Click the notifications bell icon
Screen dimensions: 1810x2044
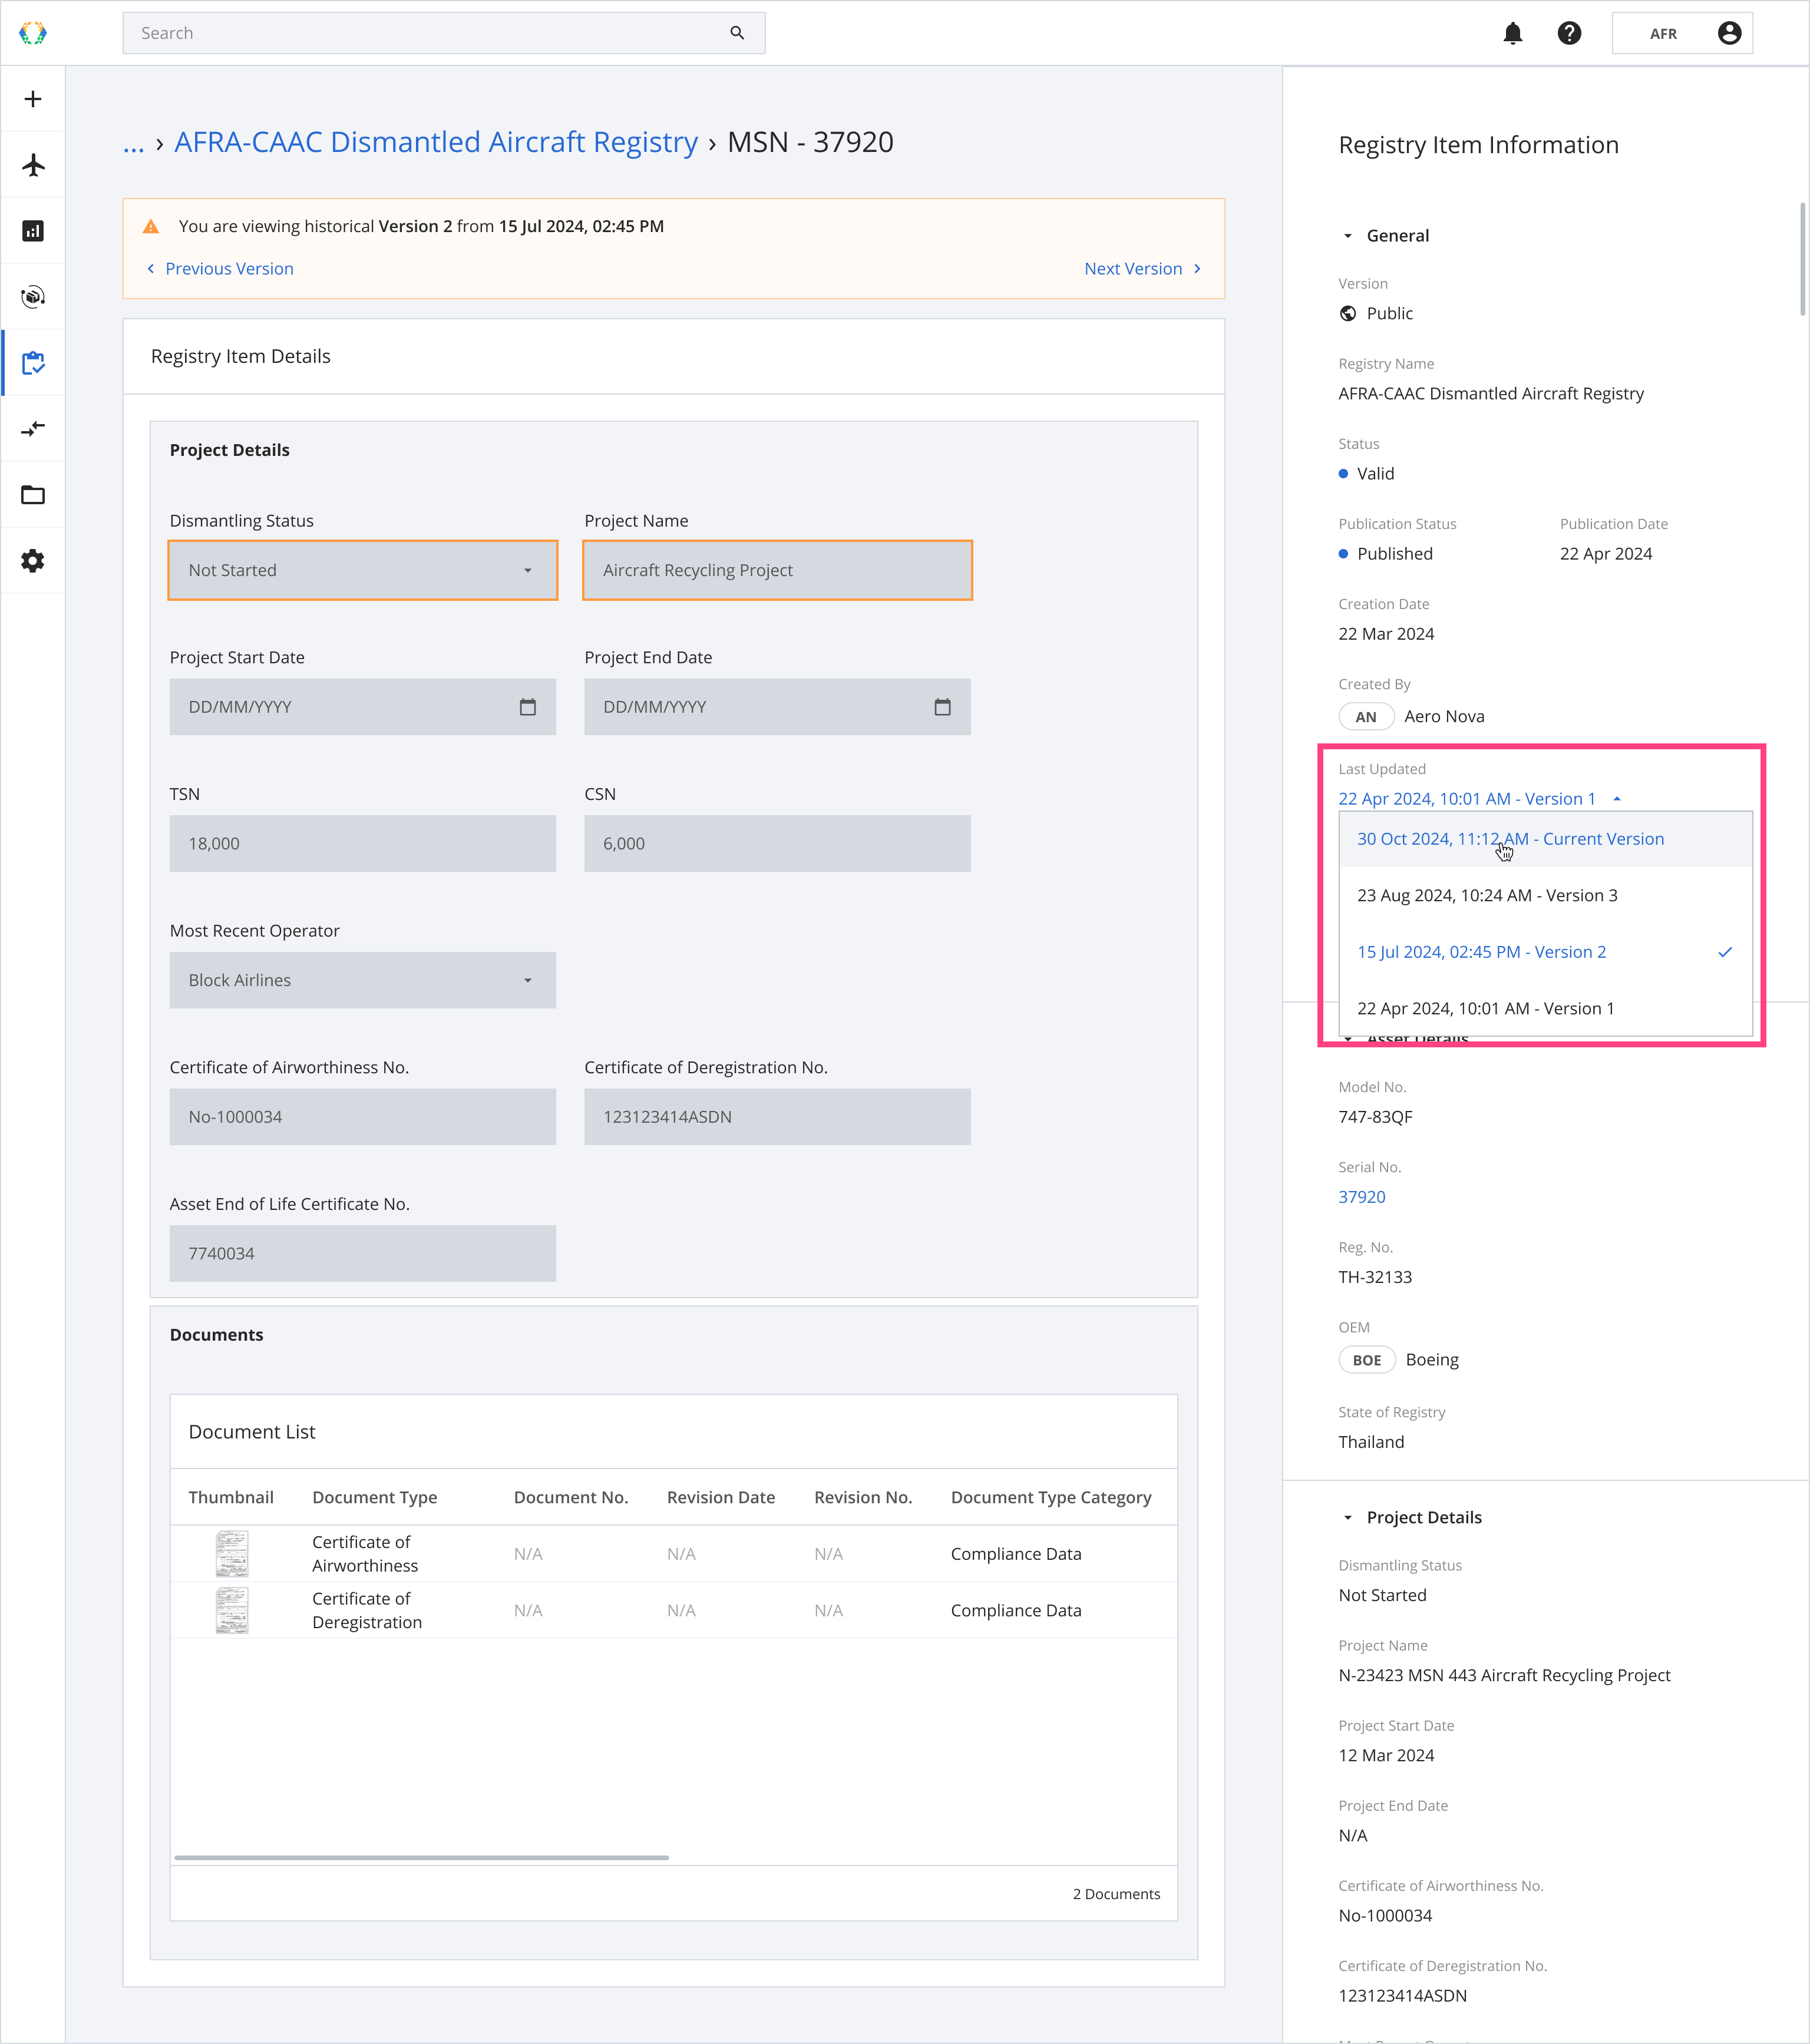click(x=1512, y=33)
